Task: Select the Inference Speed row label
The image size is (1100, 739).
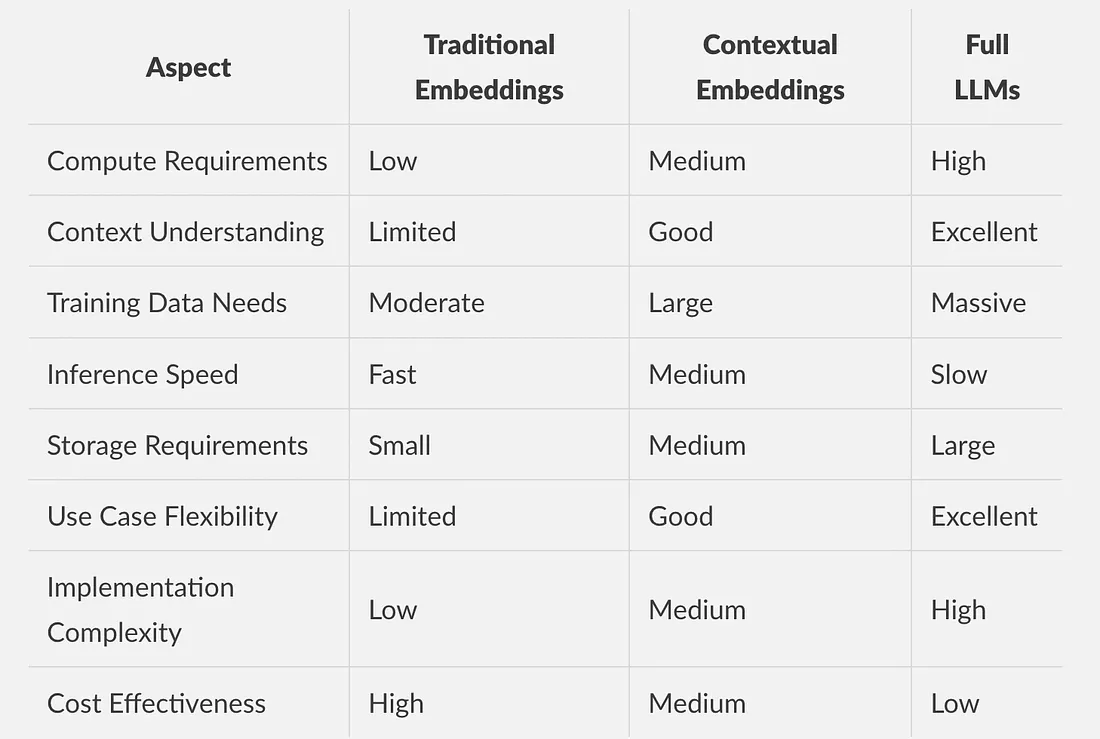Action: click(142, 375)
